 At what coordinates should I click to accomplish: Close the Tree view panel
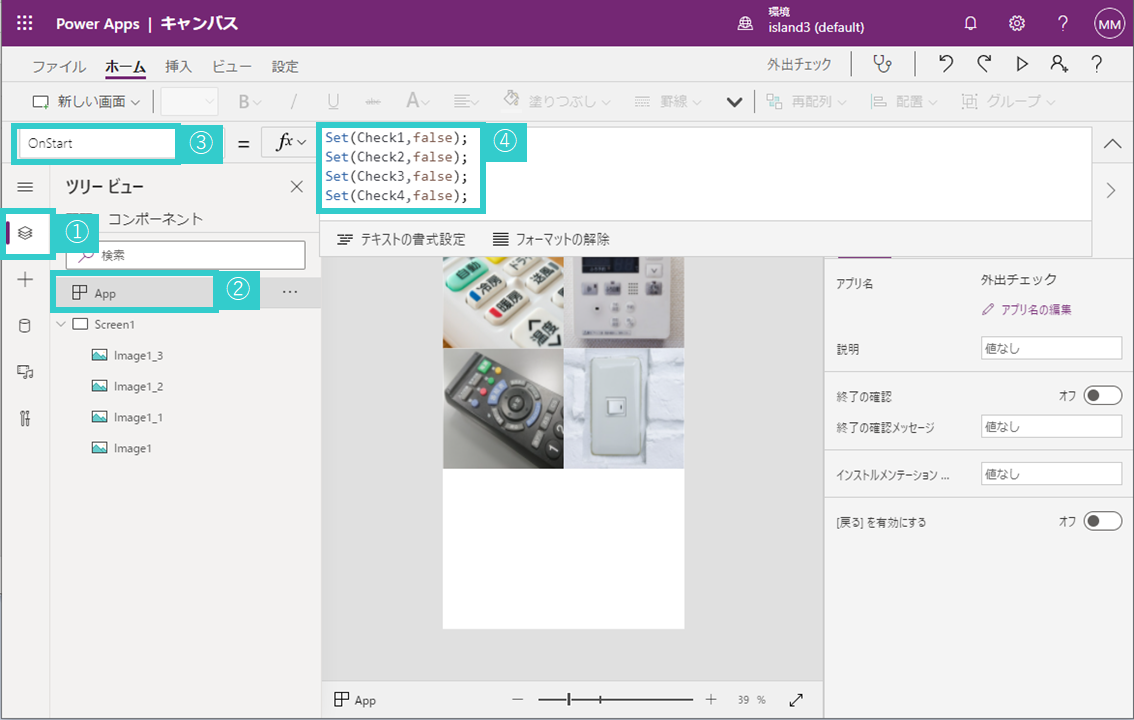(x=297, y=187)
